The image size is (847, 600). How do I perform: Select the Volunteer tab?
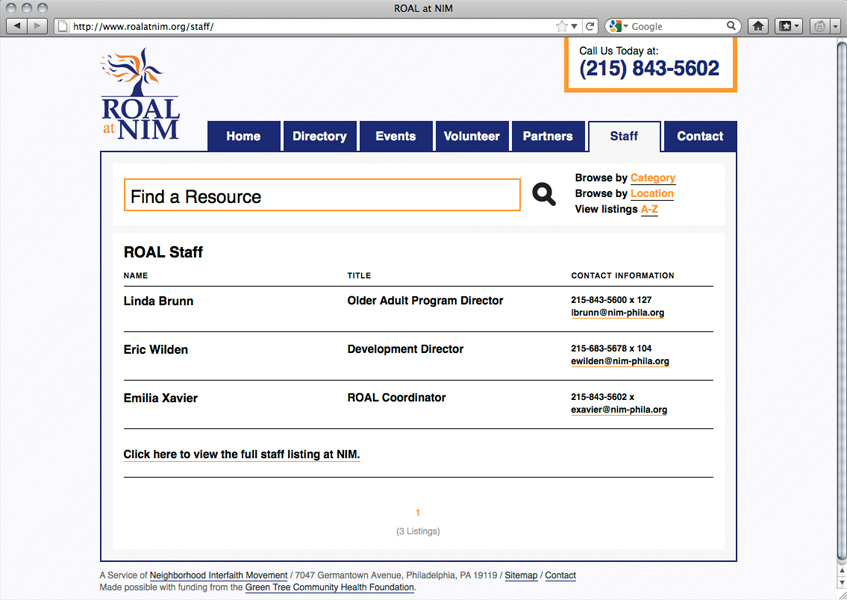tap(472, 136)
